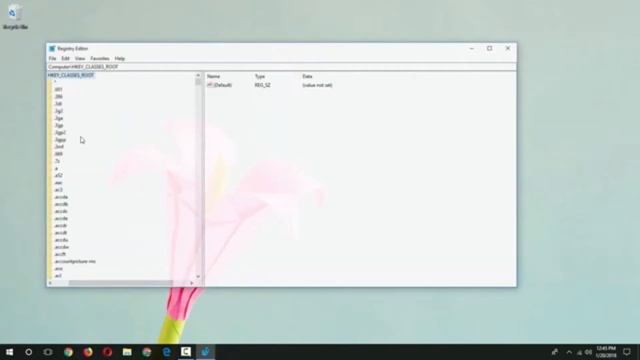Click the (value not set) data cell
Screen dimensions: 640x360
point(318,85)
